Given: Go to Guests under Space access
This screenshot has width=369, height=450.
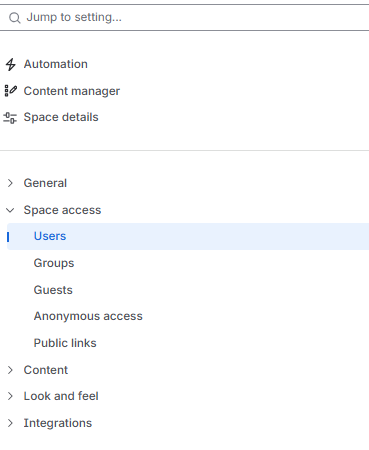Looking at the screenshot, I should coord(53,290).
